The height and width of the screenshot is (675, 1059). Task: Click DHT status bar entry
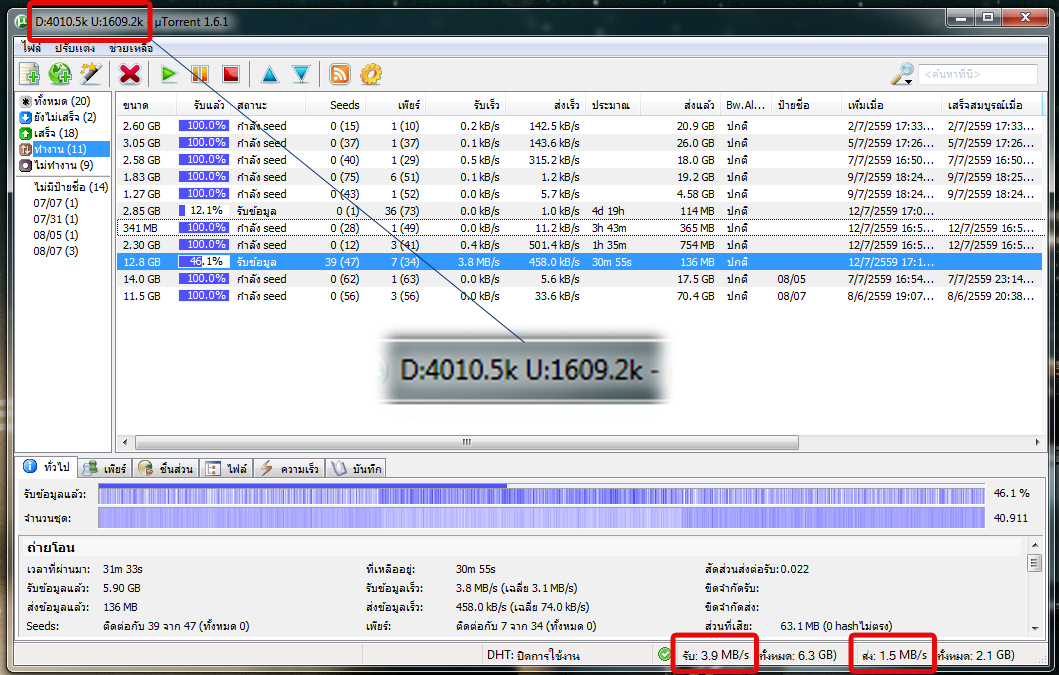(x=533, y=655)
